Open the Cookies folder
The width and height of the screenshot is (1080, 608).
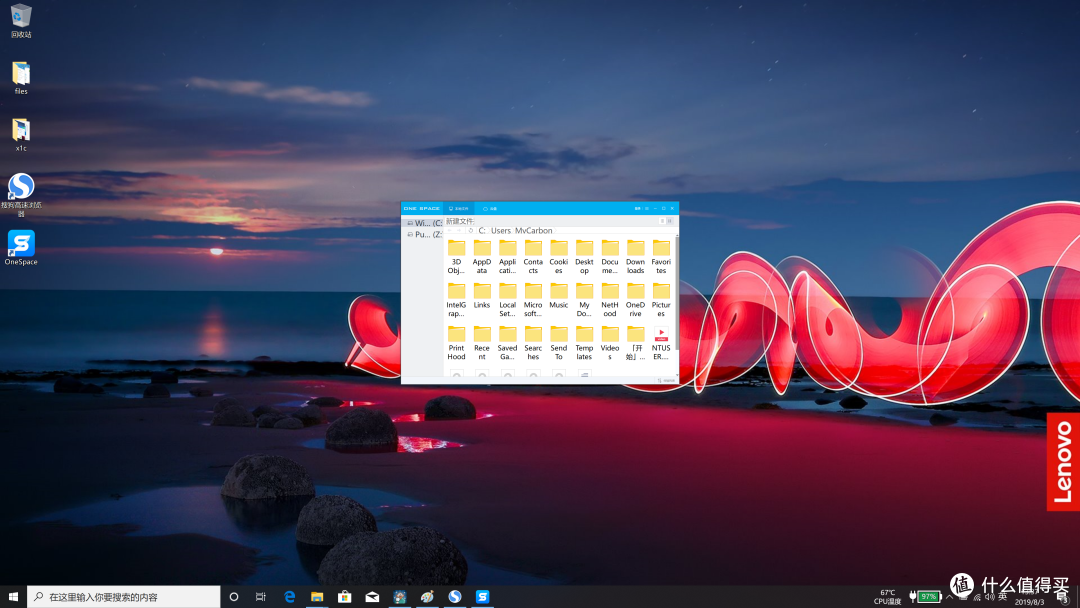coord(559,256)
